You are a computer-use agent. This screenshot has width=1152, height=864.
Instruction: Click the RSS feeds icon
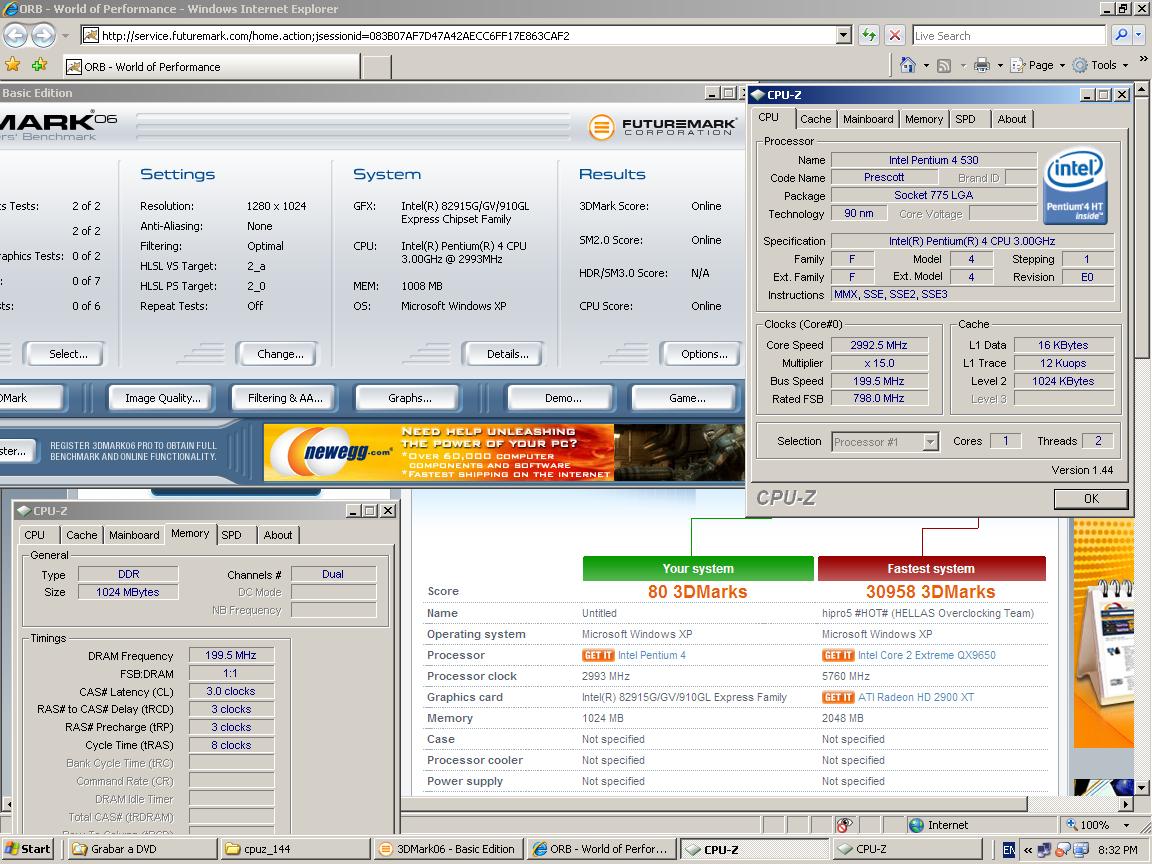coord(944,66)
